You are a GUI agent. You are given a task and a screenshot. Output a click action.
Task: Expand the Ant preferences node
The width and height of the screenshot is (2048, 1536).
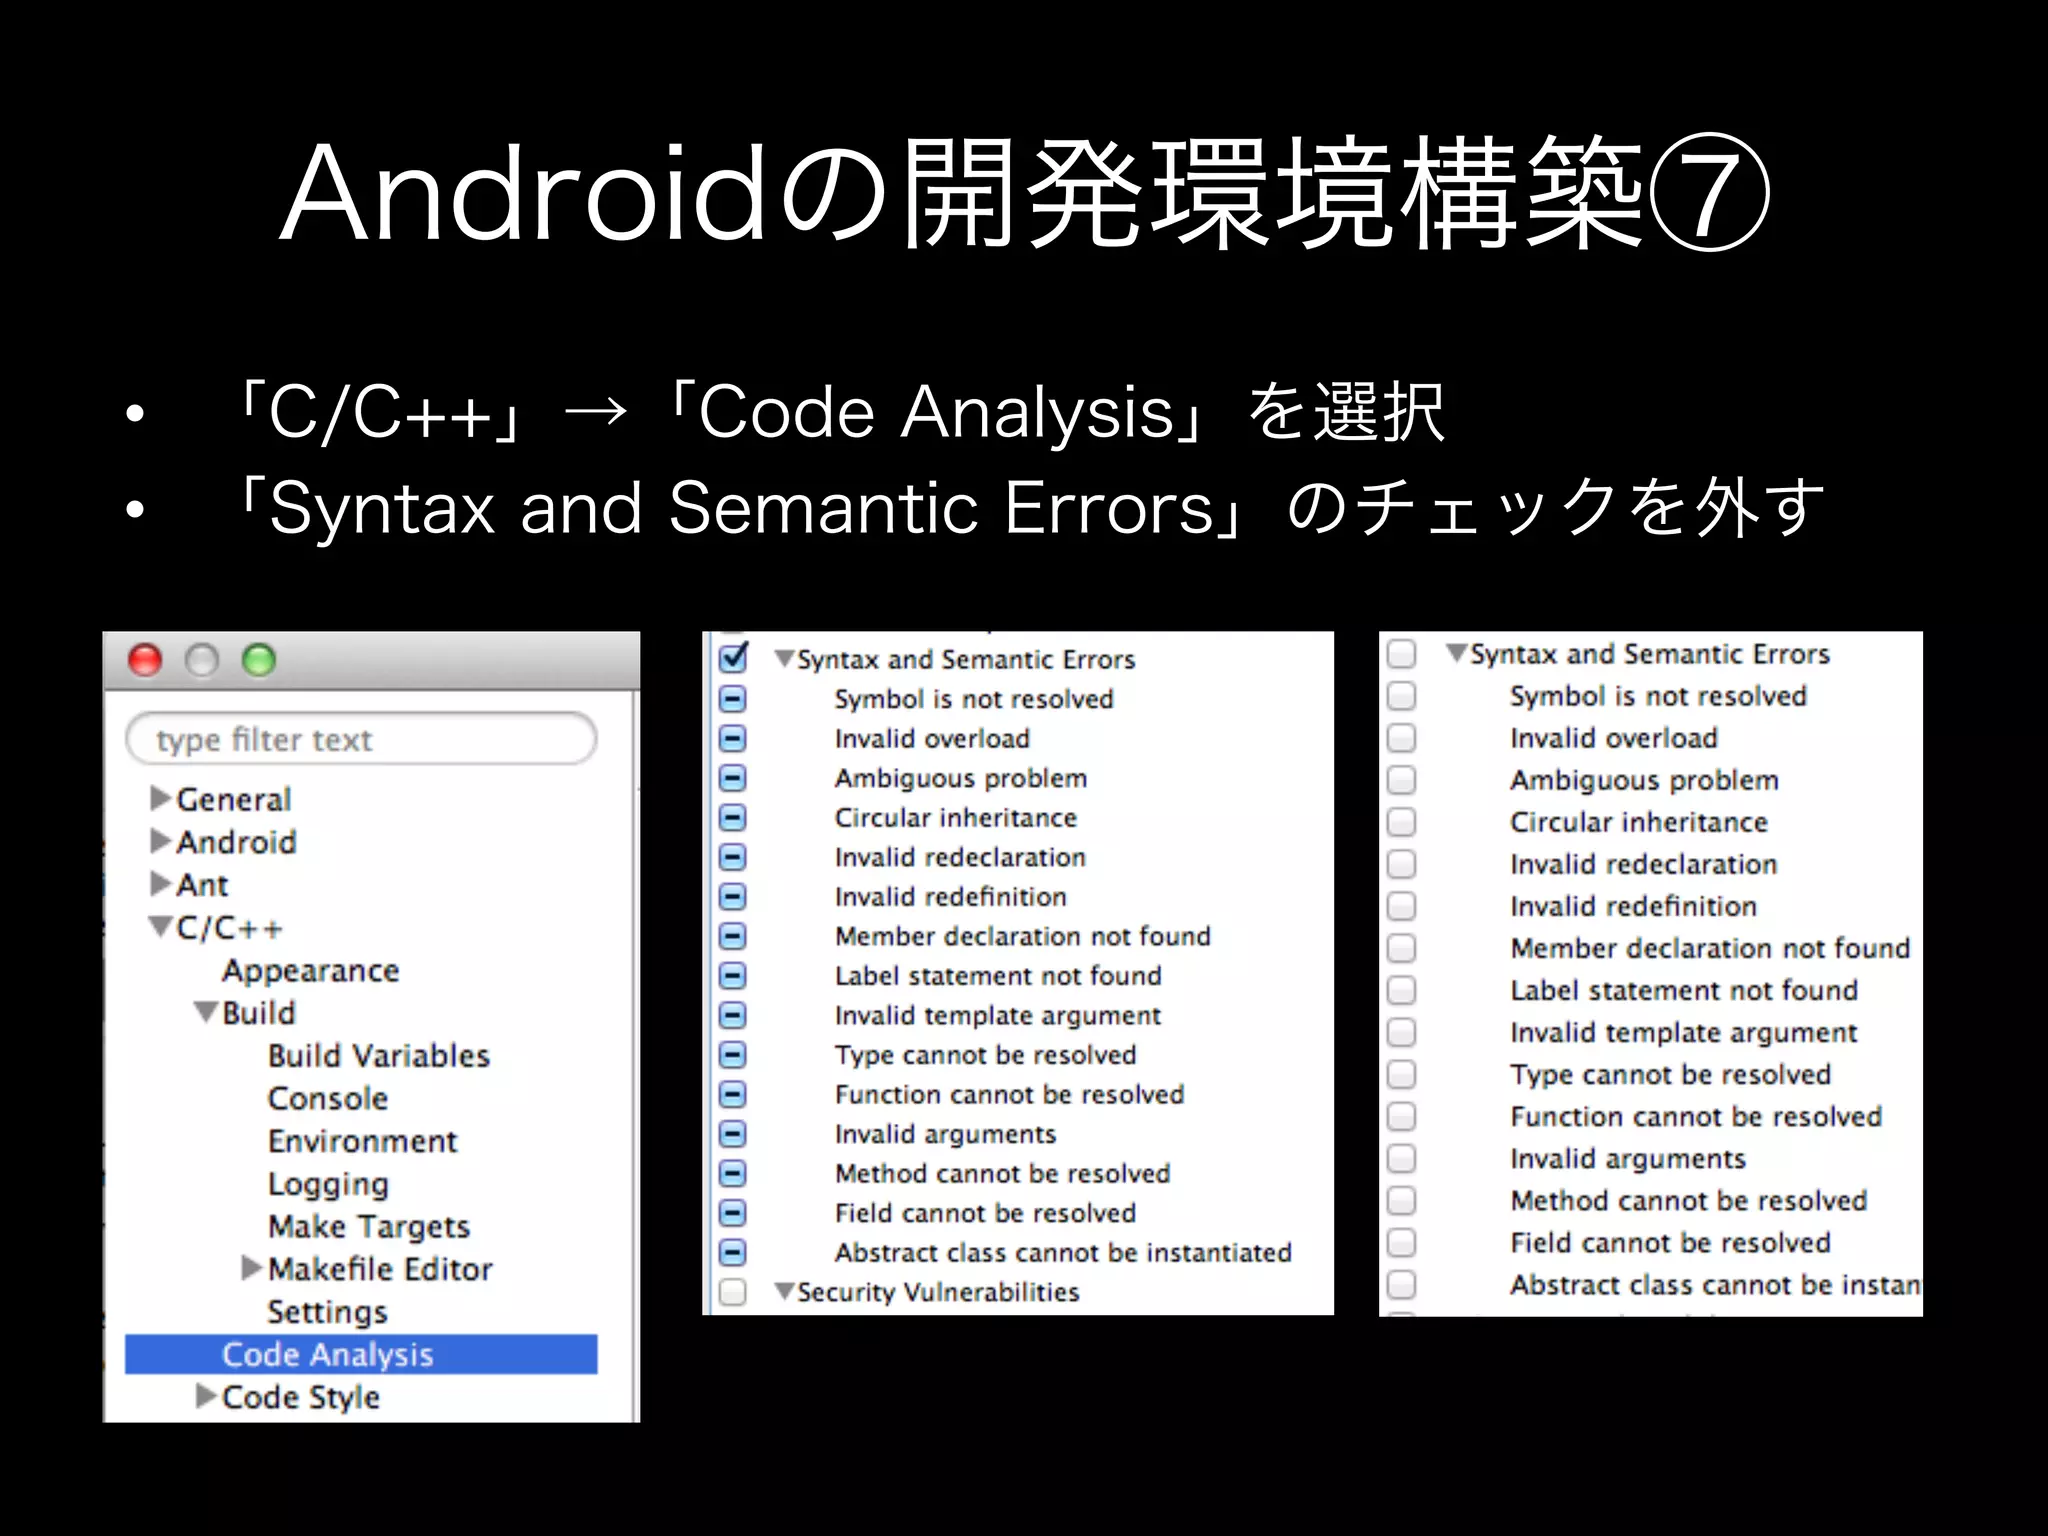[161, 884]
